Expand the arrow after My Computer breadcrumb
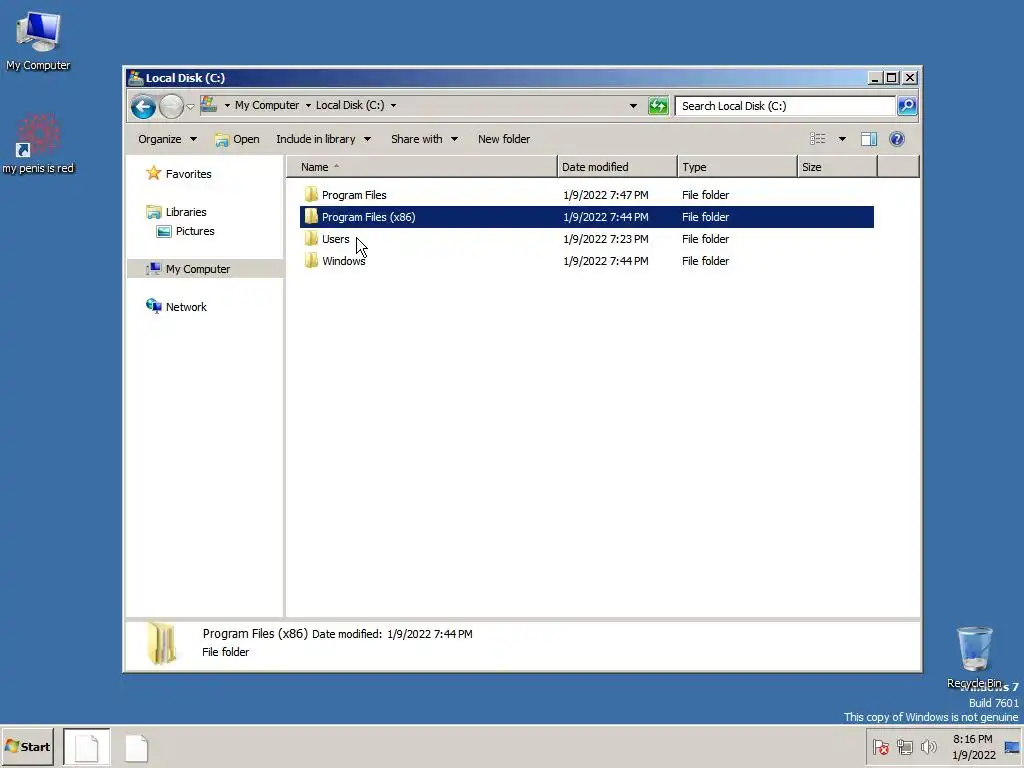This screenshot has height=768, width=1024. 308,105
